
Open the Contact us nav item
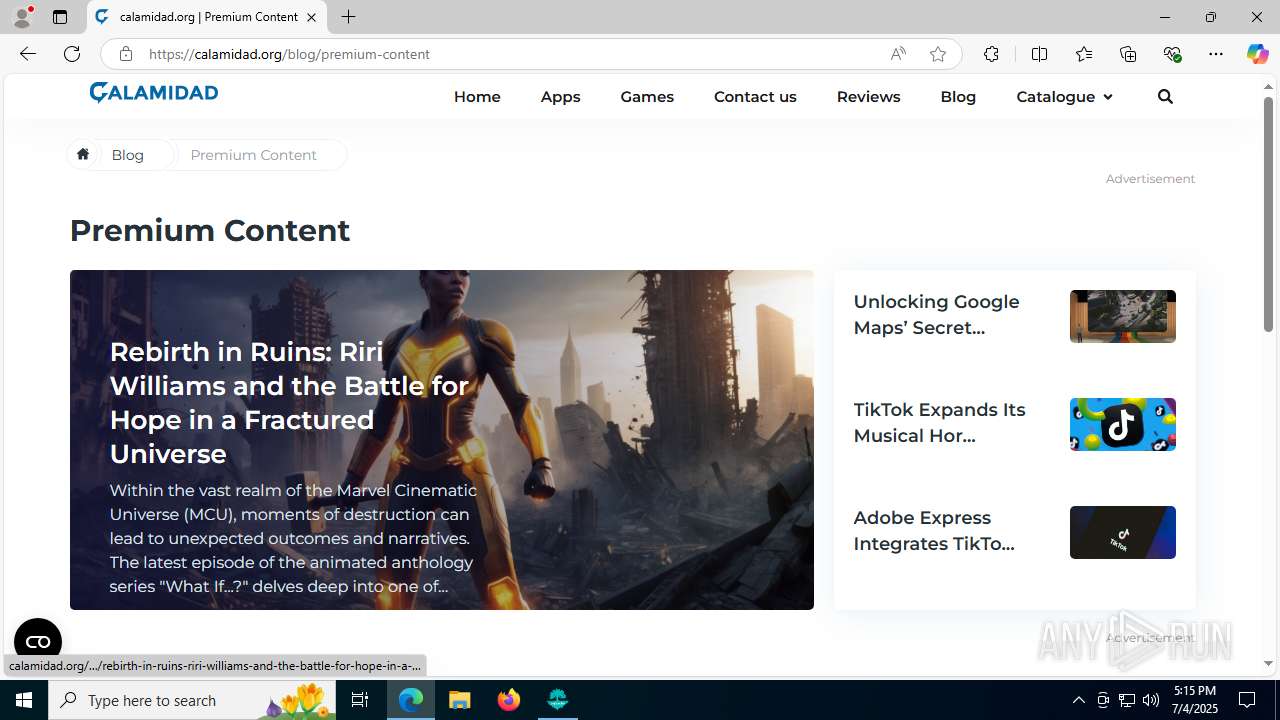pyautogui.click(x=755, y=97)
